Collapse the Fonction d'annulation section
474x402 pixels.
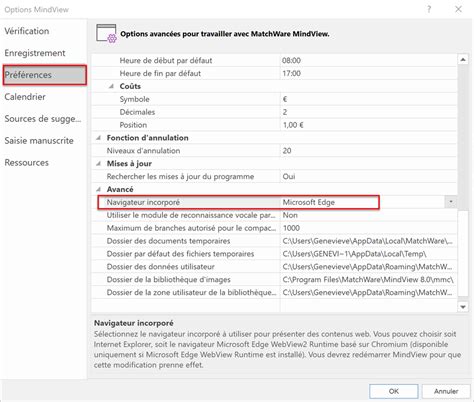[99, 138]
